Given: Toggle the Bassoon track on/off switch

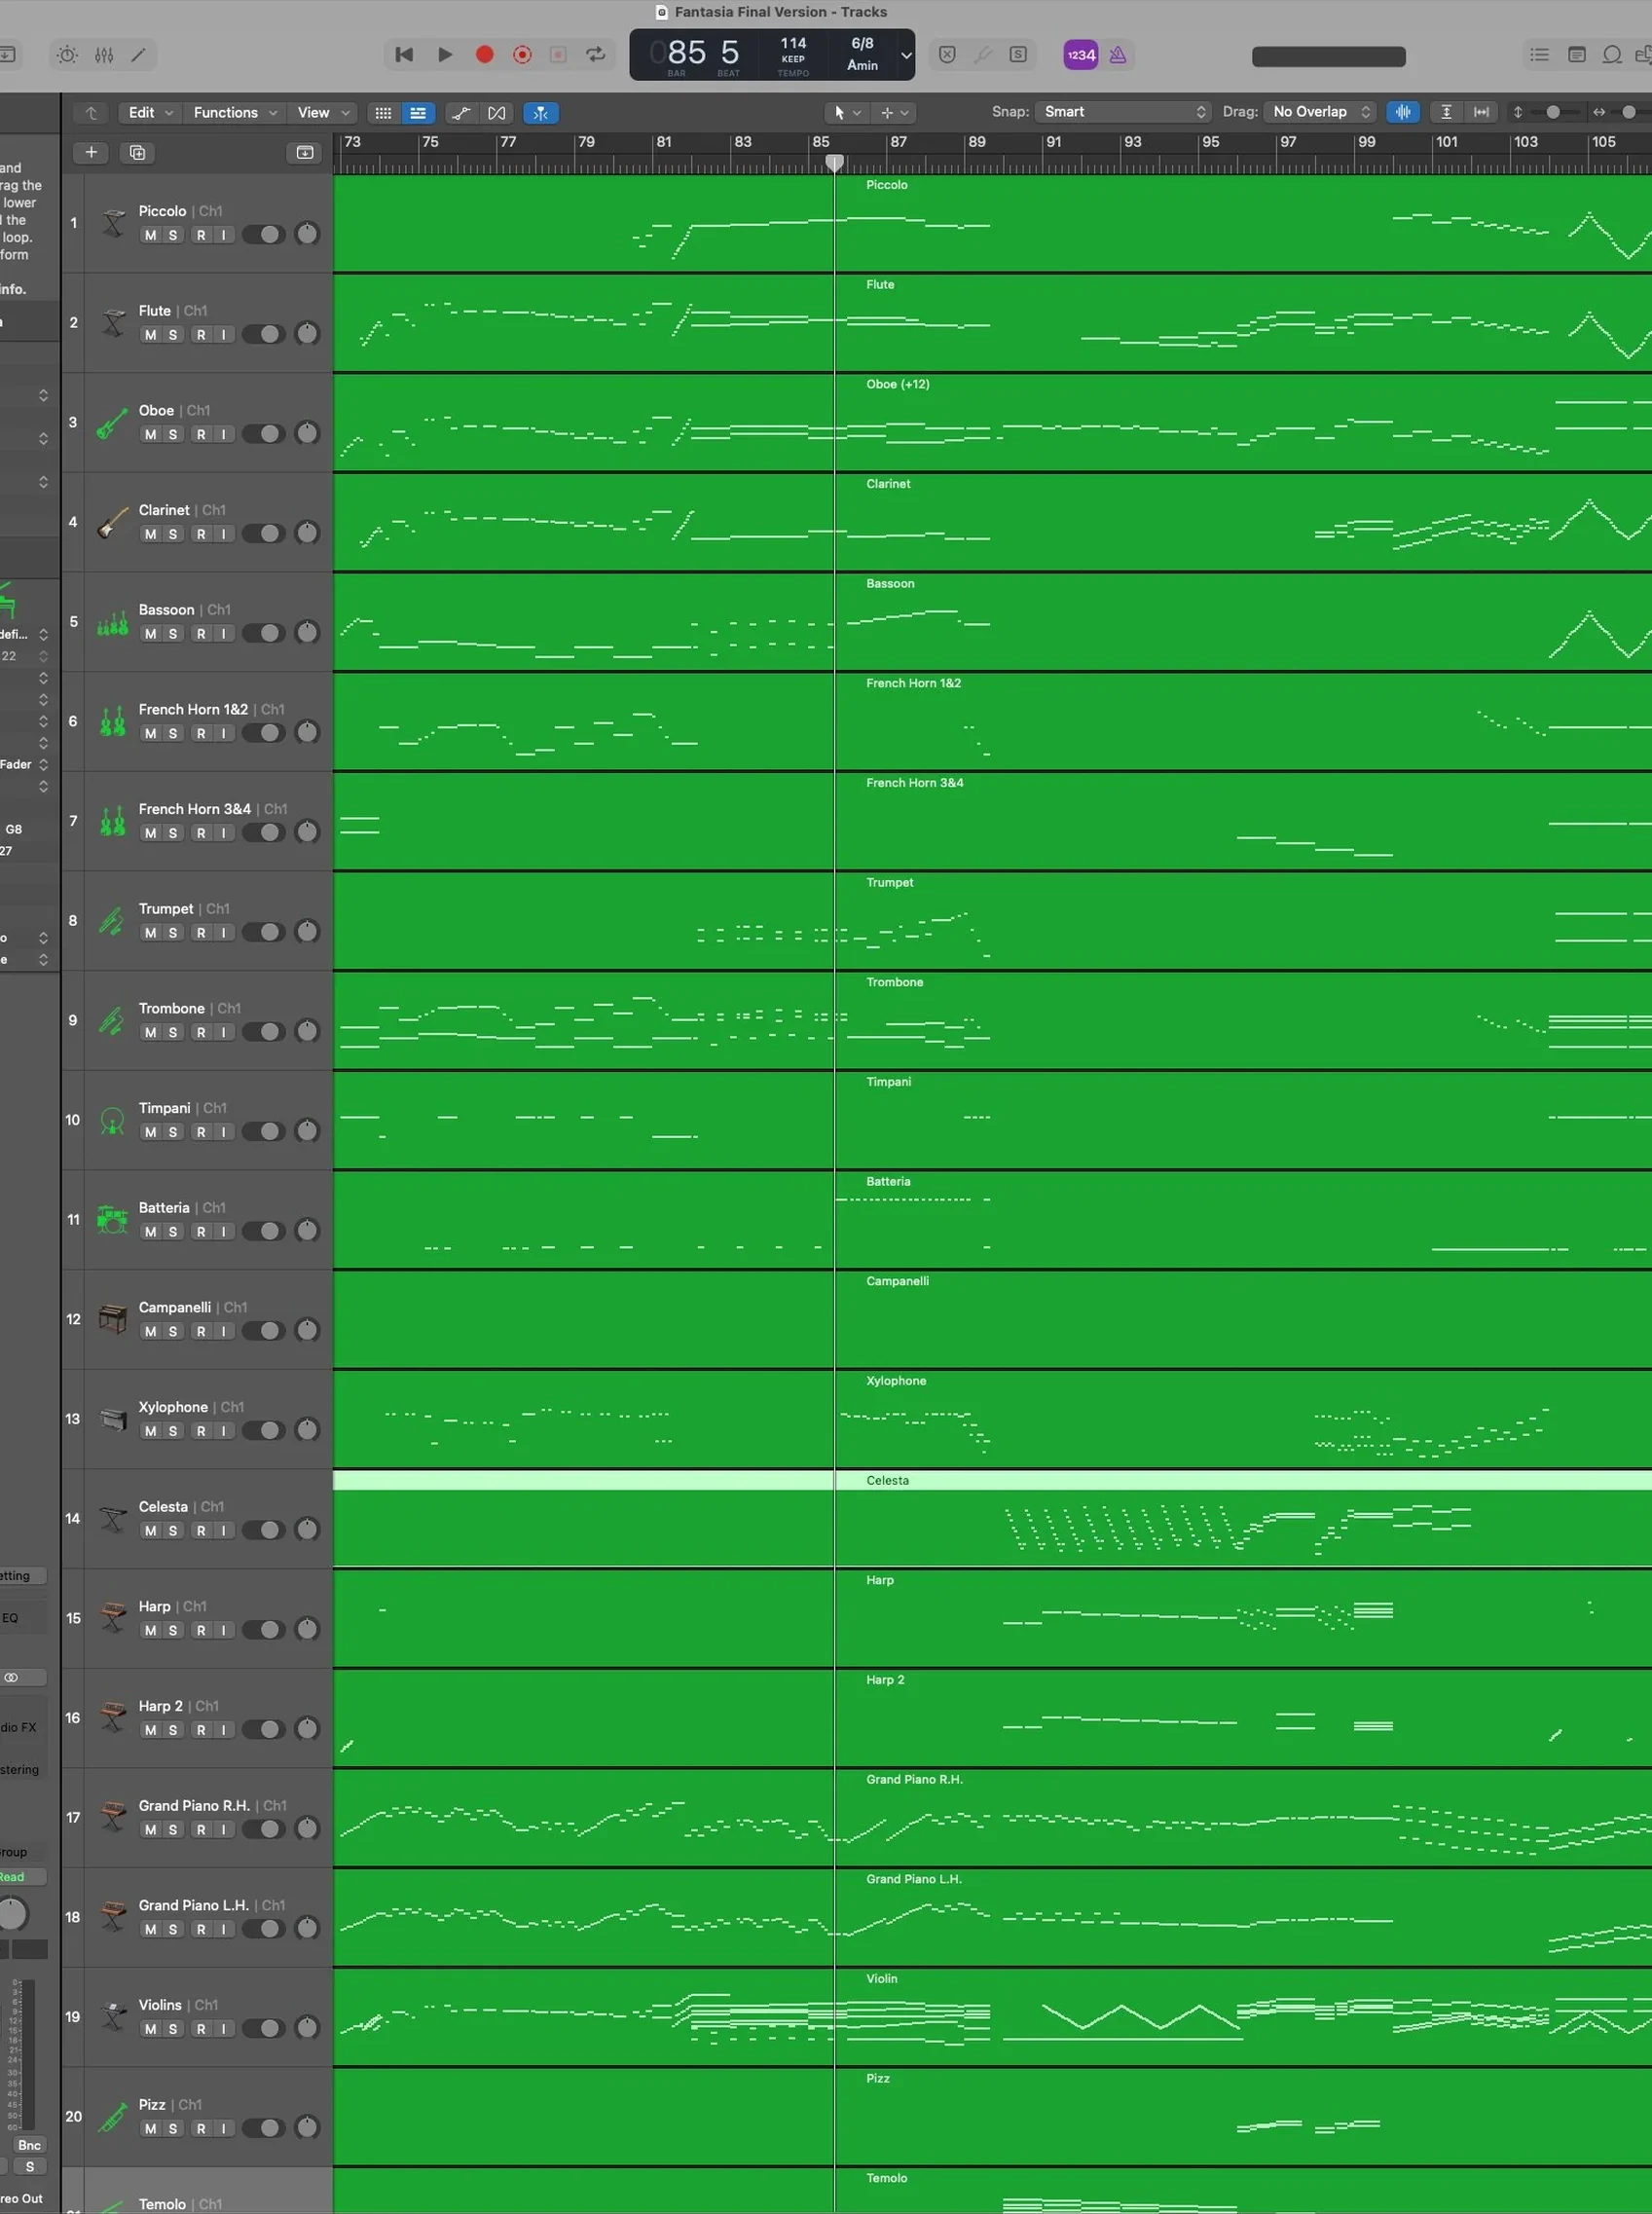Looking at the screenshot, I should click(x=264, y=633).
